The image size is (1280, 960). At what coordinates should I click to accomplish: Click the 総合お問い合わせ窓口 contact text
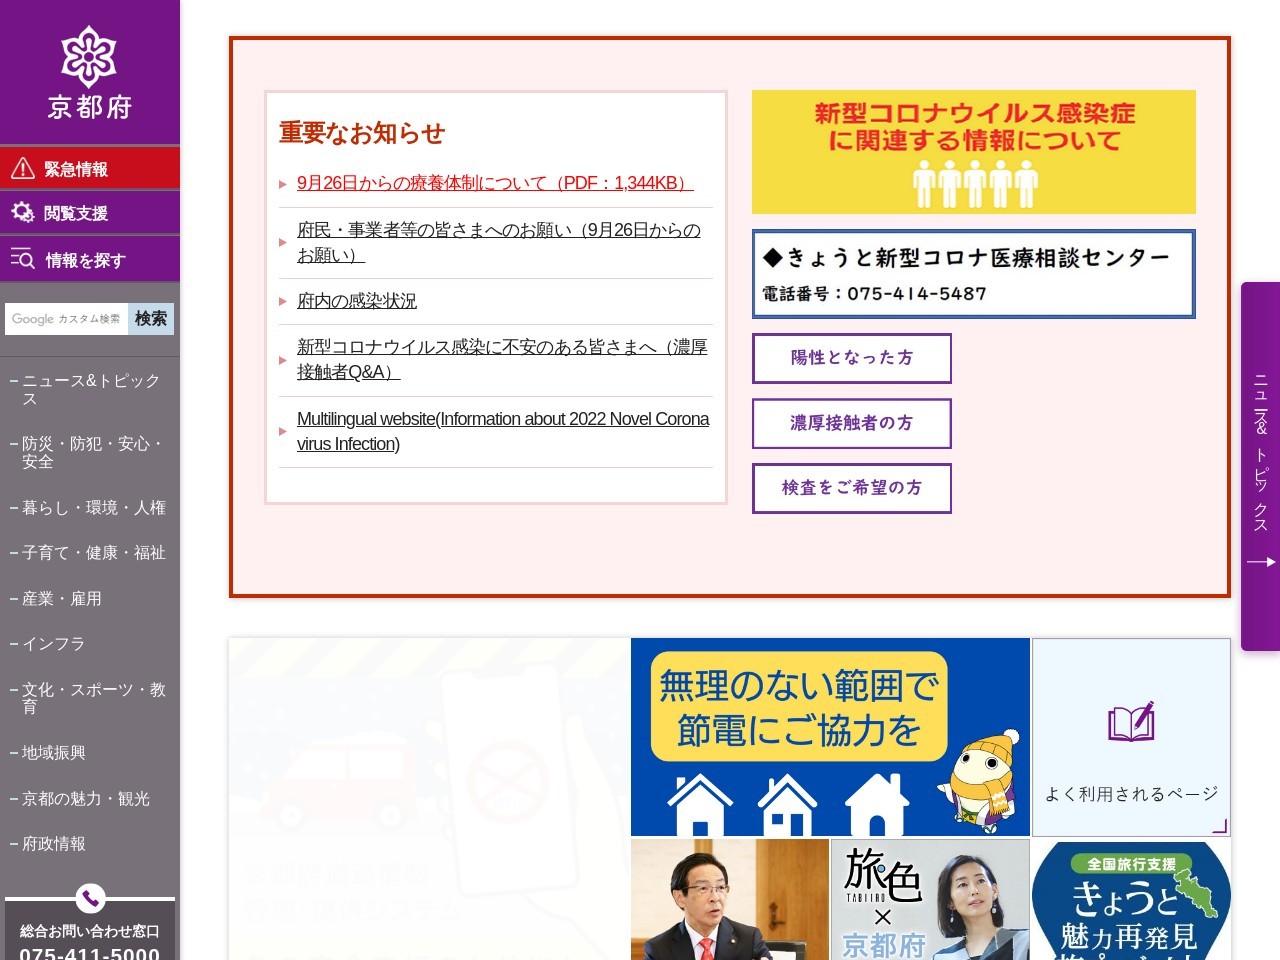point(90,931)
